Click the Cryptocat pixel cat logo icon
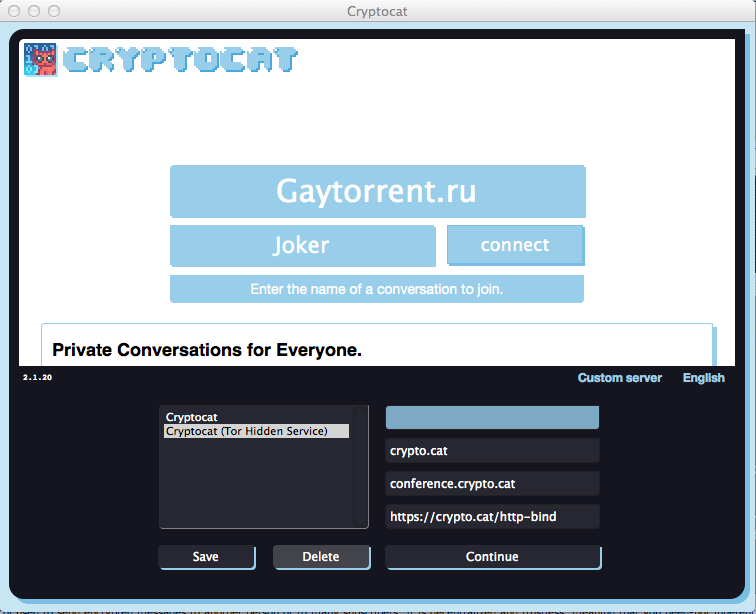The width and height of the screenshot is (756, 614). click(x=40, y=59)
